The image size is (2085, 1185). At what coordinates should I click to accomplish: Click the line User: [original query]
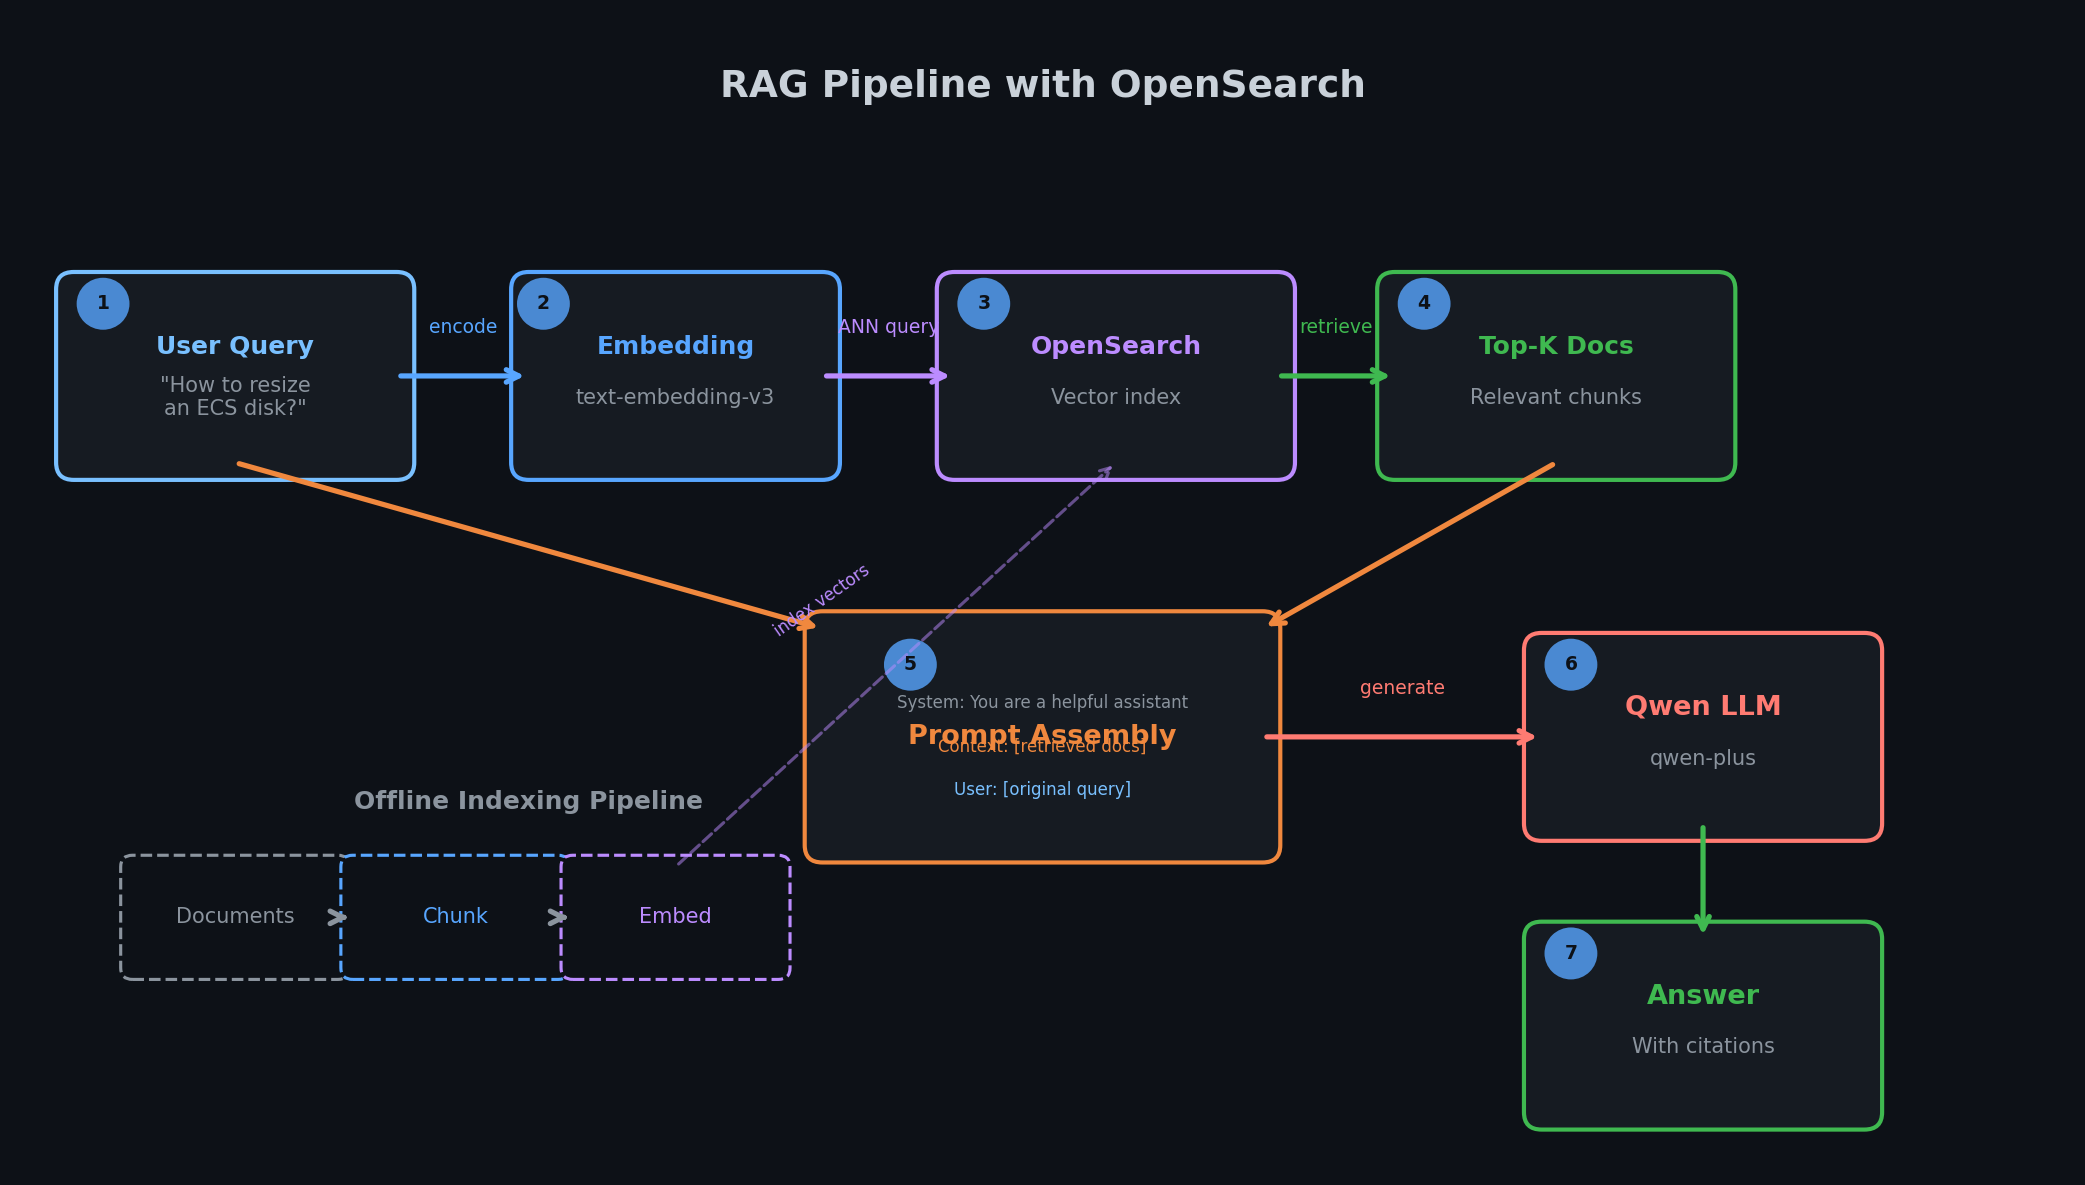pos(1042,789)
